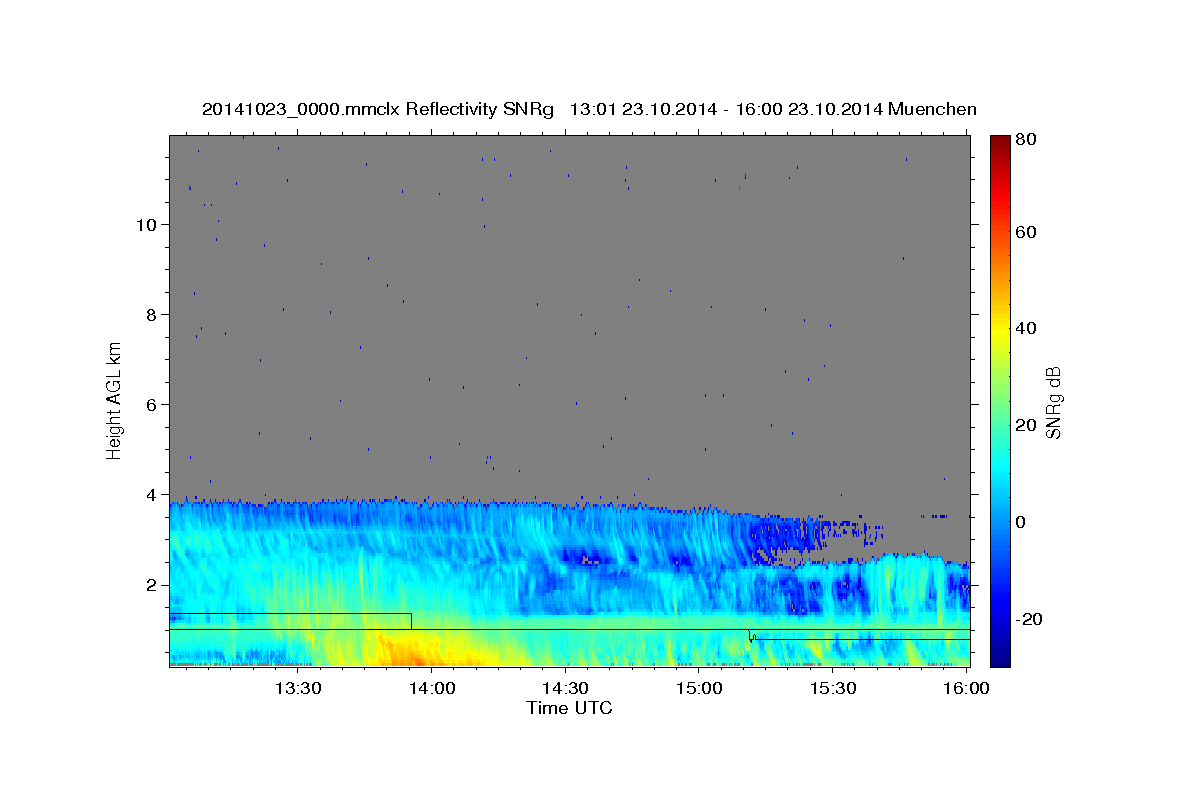The height and width of the screenshot is (800, 1200).
Task: Click the 13:30 time tick label
Action: pyautogui.click(x=299, y=689)
